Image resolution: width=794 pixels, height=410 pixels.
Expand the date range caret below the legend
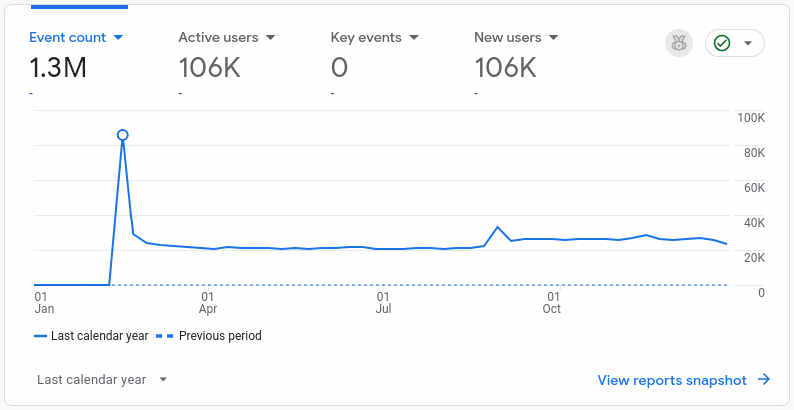coord(163,380)
